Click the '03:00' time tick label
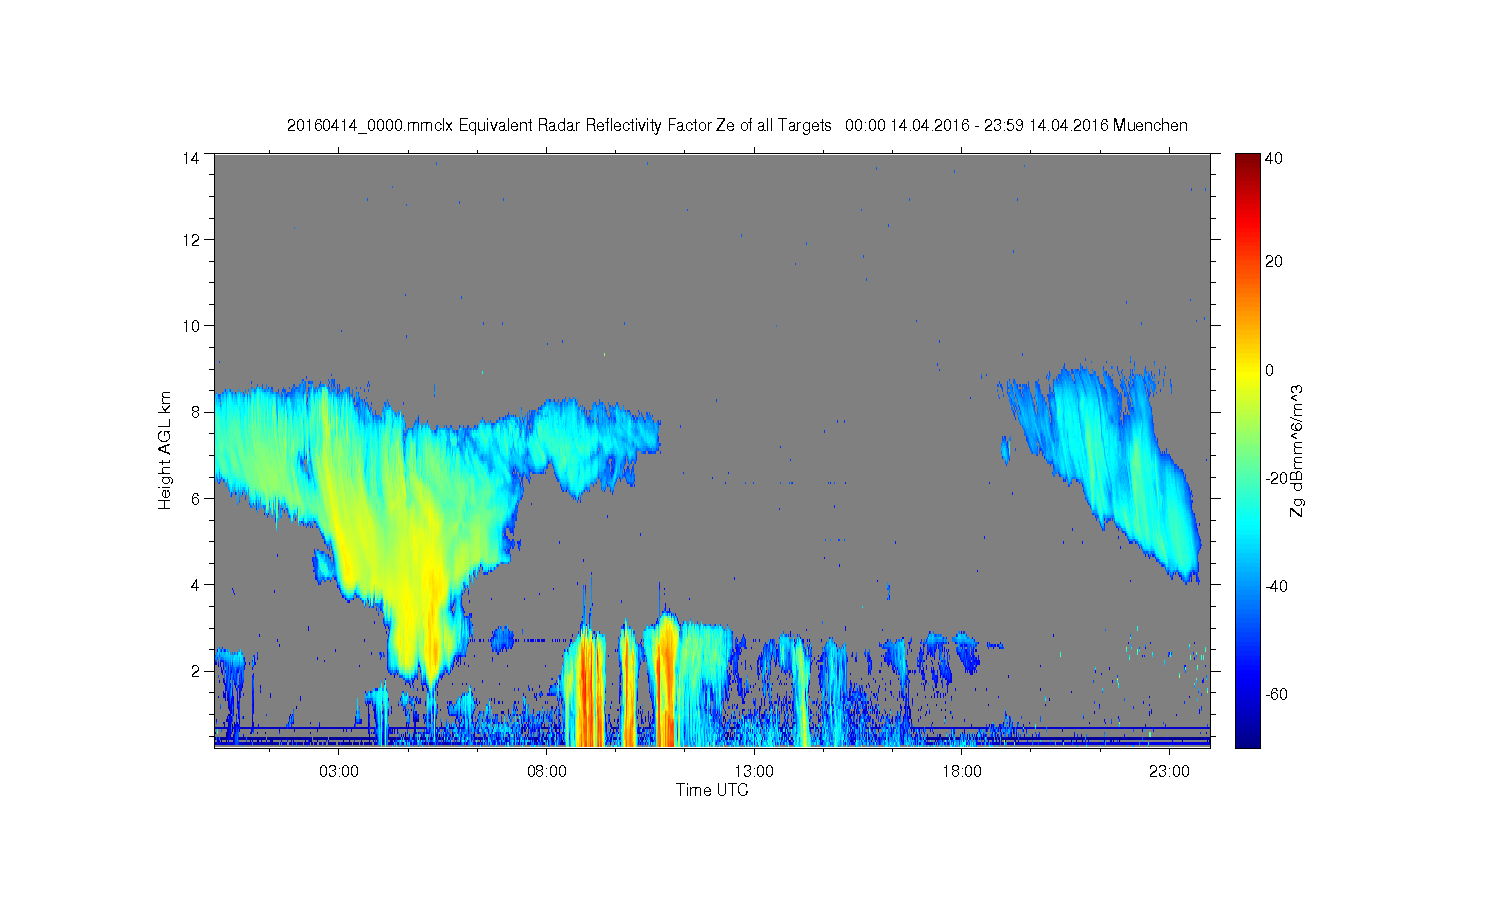1500x900 pixels. tap(339, 771)
